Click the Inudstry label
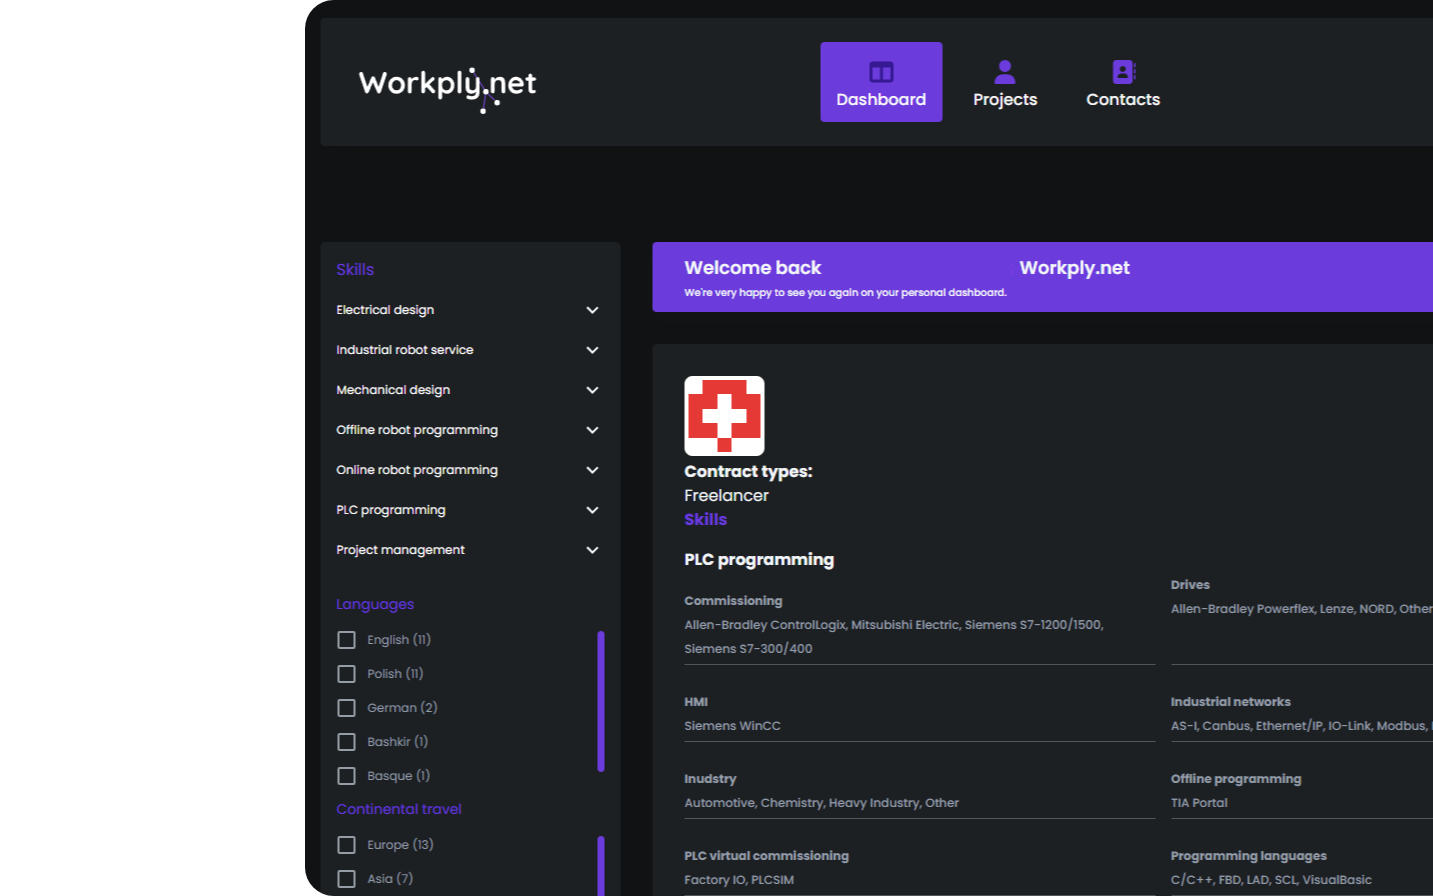1433x896 pixels. [710, 779]
